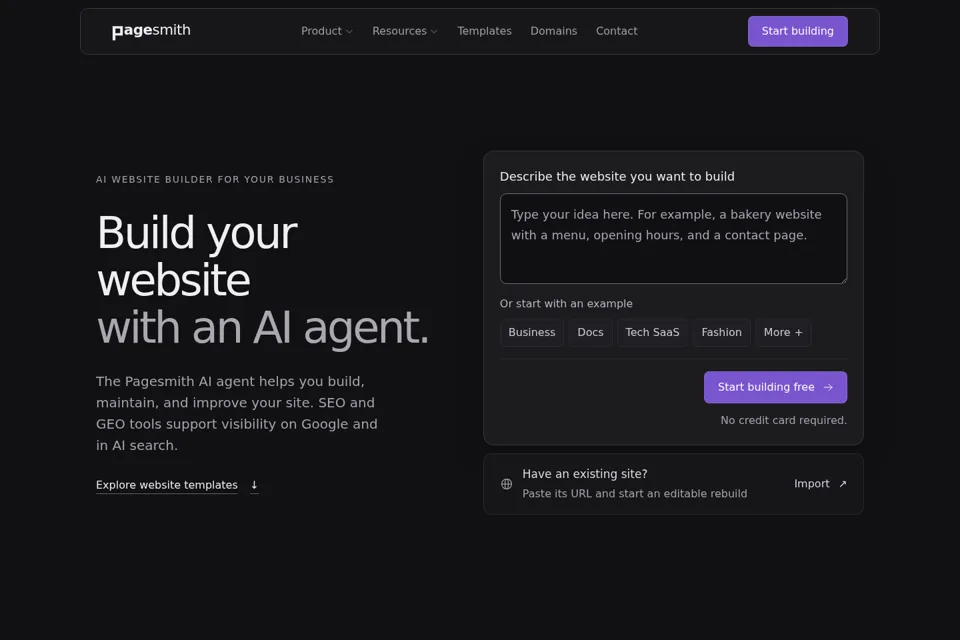Open the Contact nav link
This screenshot has width=960, height=640.
click(617, 31)
